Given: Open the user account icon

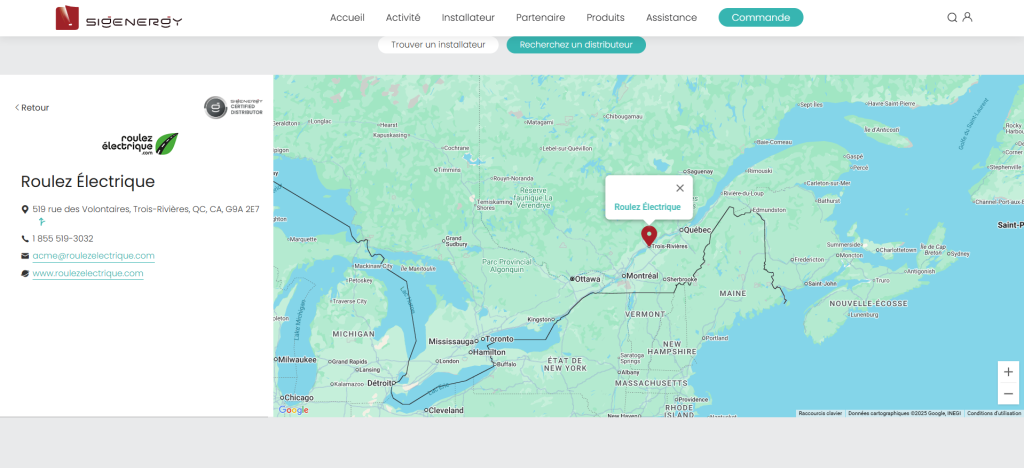Looking at the screenshot, I should click(x=967, y=17).
